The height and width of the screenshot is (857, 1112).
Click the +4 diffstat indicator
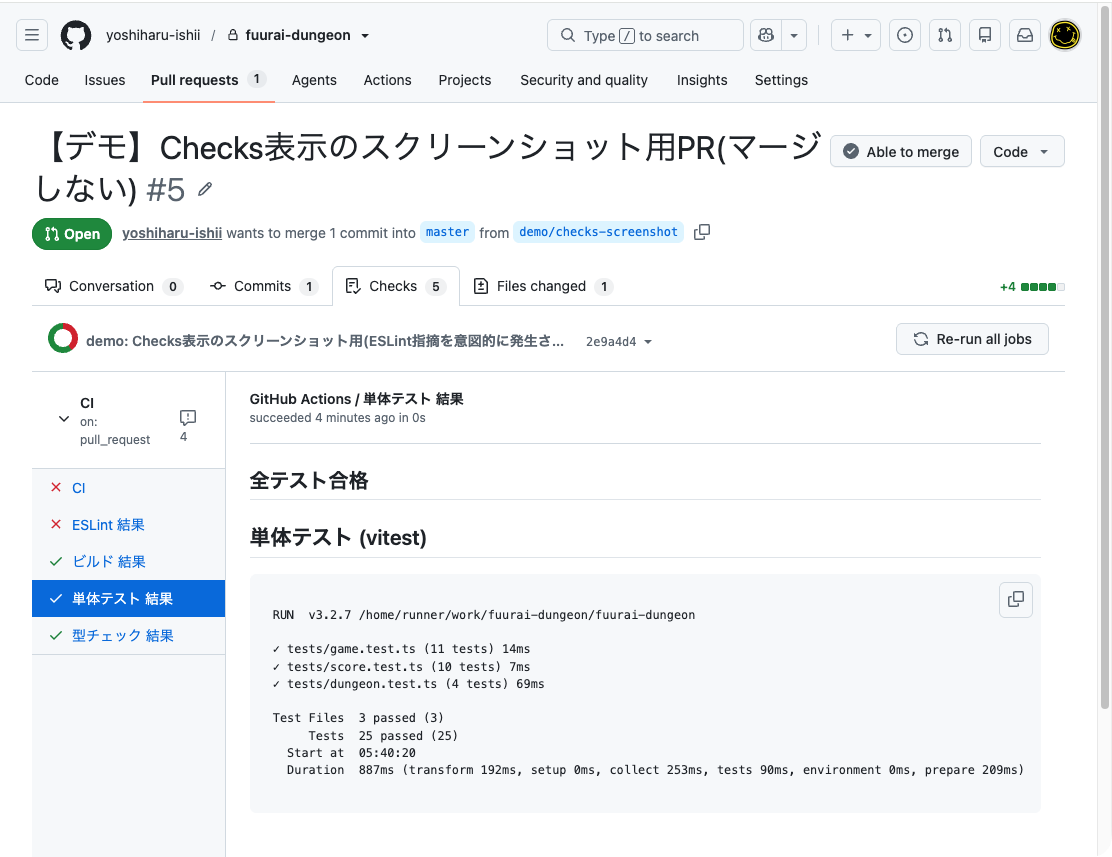tap(1032, 287)
